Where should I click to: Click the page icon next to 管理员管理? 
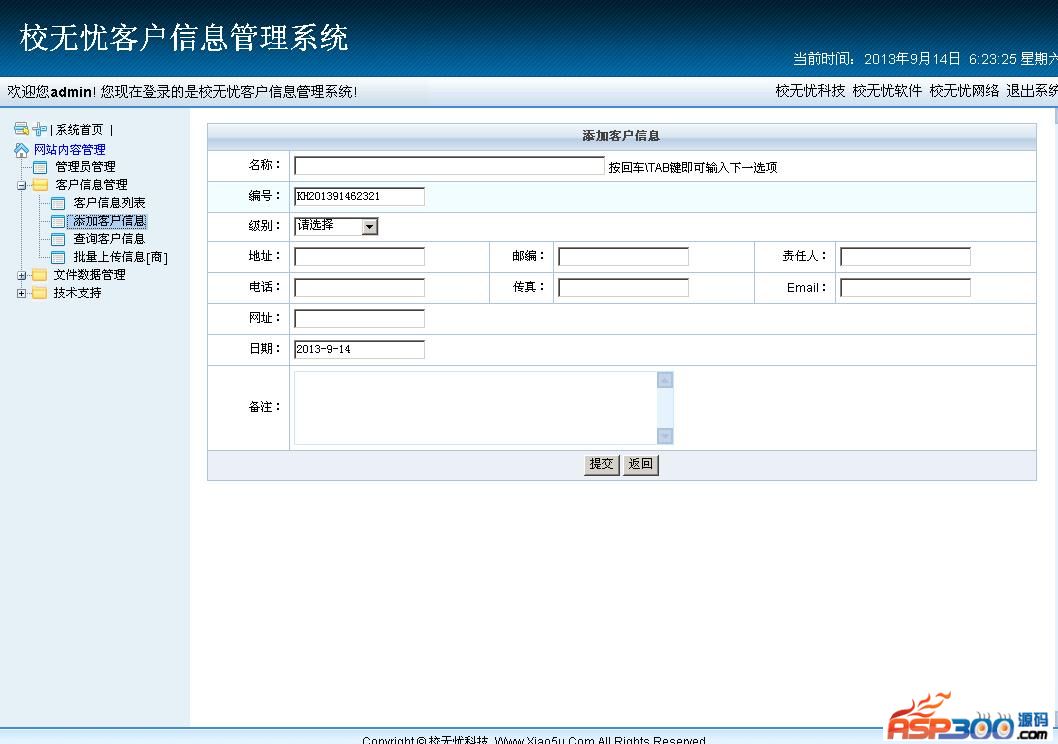point(40,167)
